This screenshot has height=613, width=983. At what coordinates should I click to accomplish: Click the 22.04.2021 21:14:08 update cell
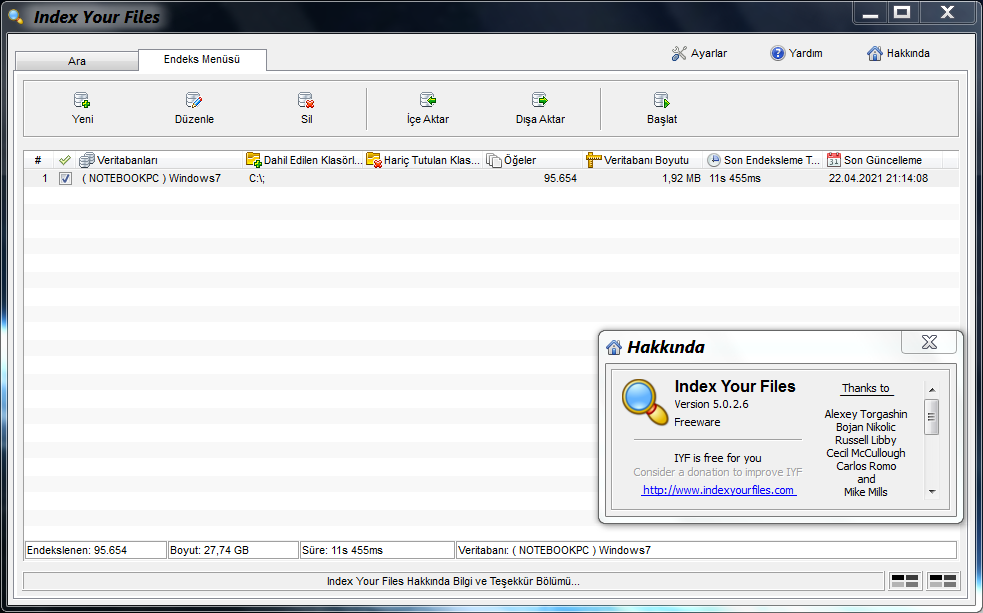click(x=878, y=179)
